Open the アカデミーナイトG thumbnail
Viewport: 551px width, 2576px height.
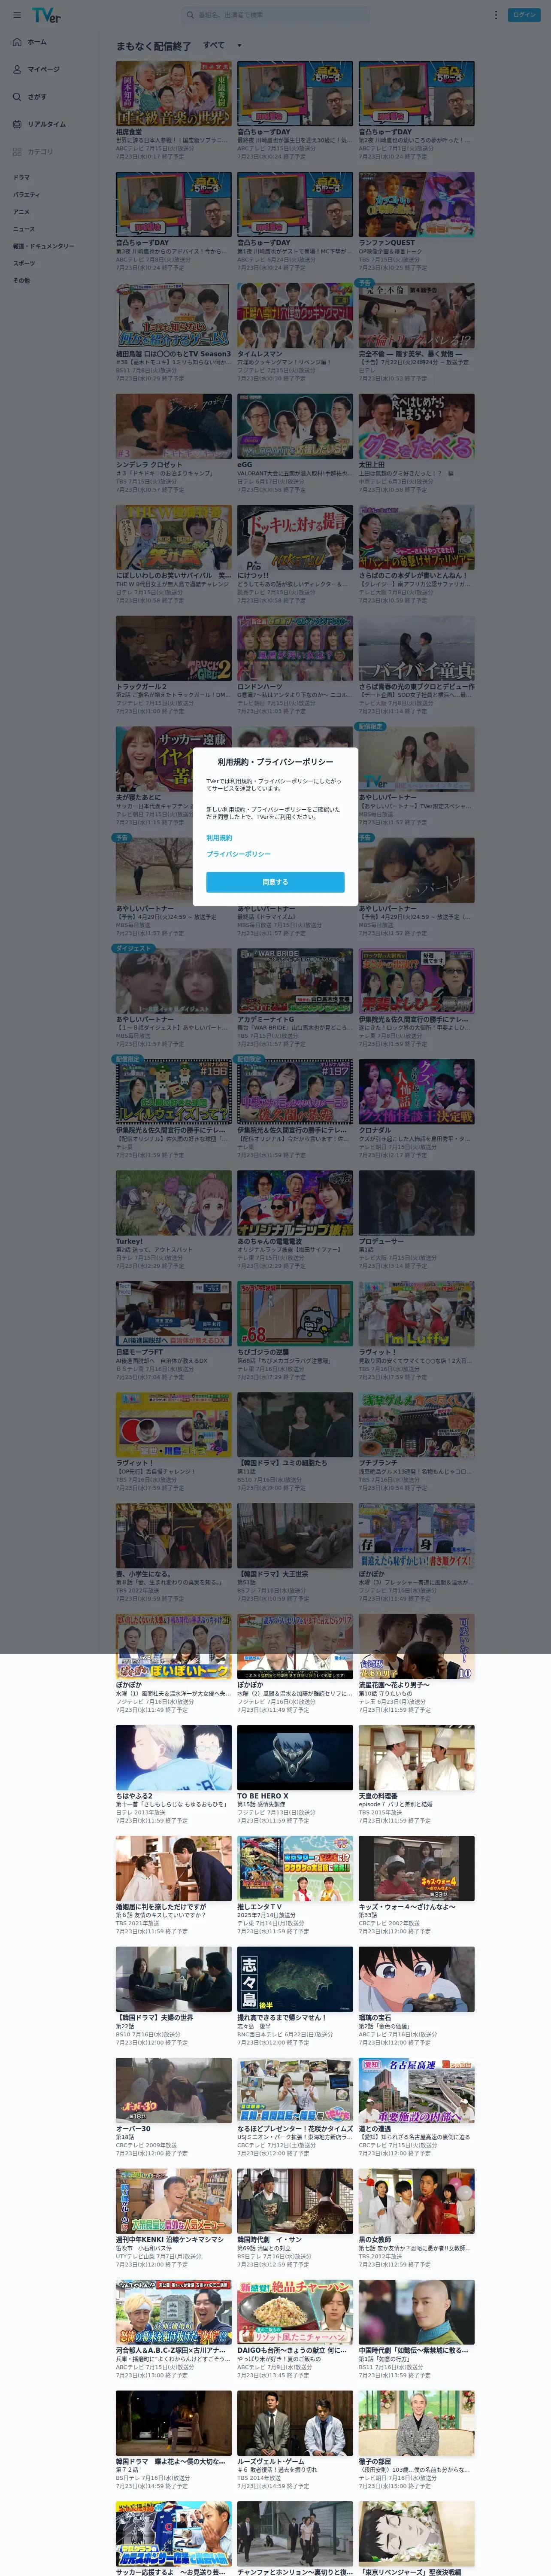click(x=295, y=981)
